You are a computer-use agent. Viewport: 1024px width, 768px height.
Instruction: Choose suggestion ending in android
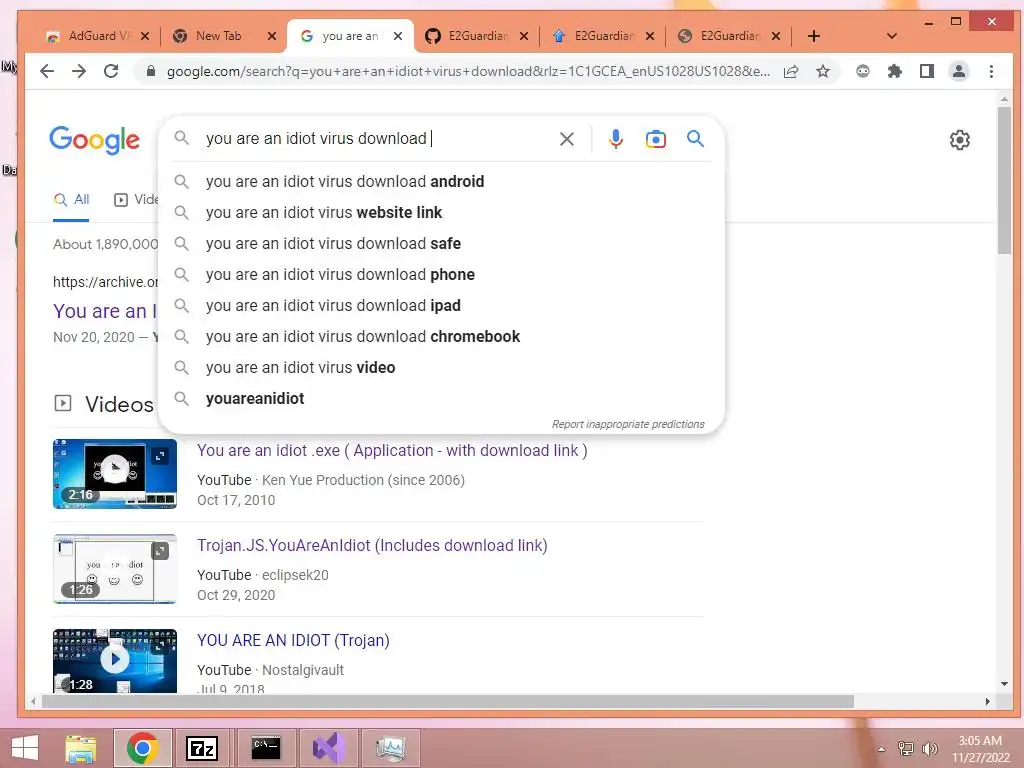pos(441,182)
